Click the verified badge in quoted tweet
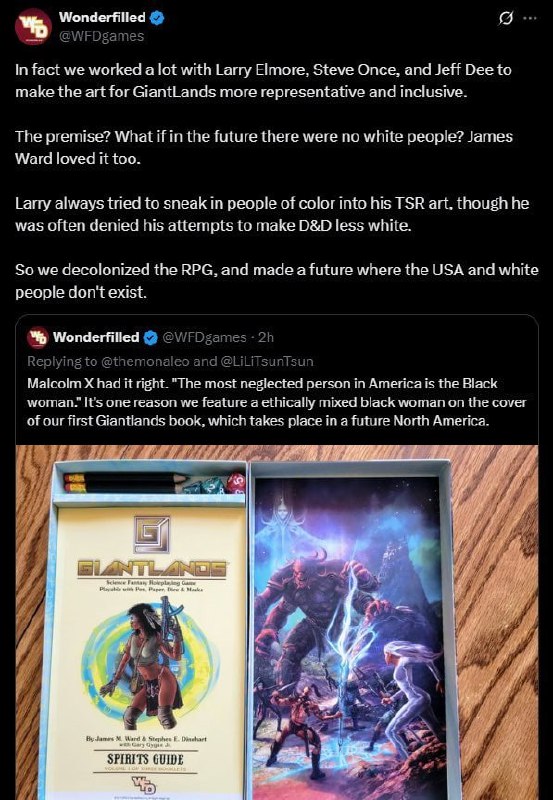 150,337
